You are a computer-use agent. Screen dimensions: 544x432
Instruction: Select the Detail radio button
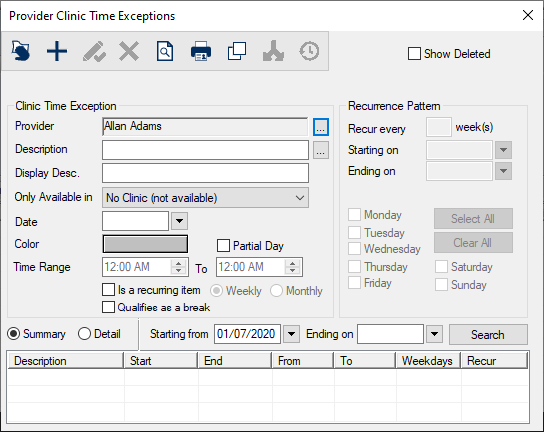pyautogui.click(x=84, y=334)
